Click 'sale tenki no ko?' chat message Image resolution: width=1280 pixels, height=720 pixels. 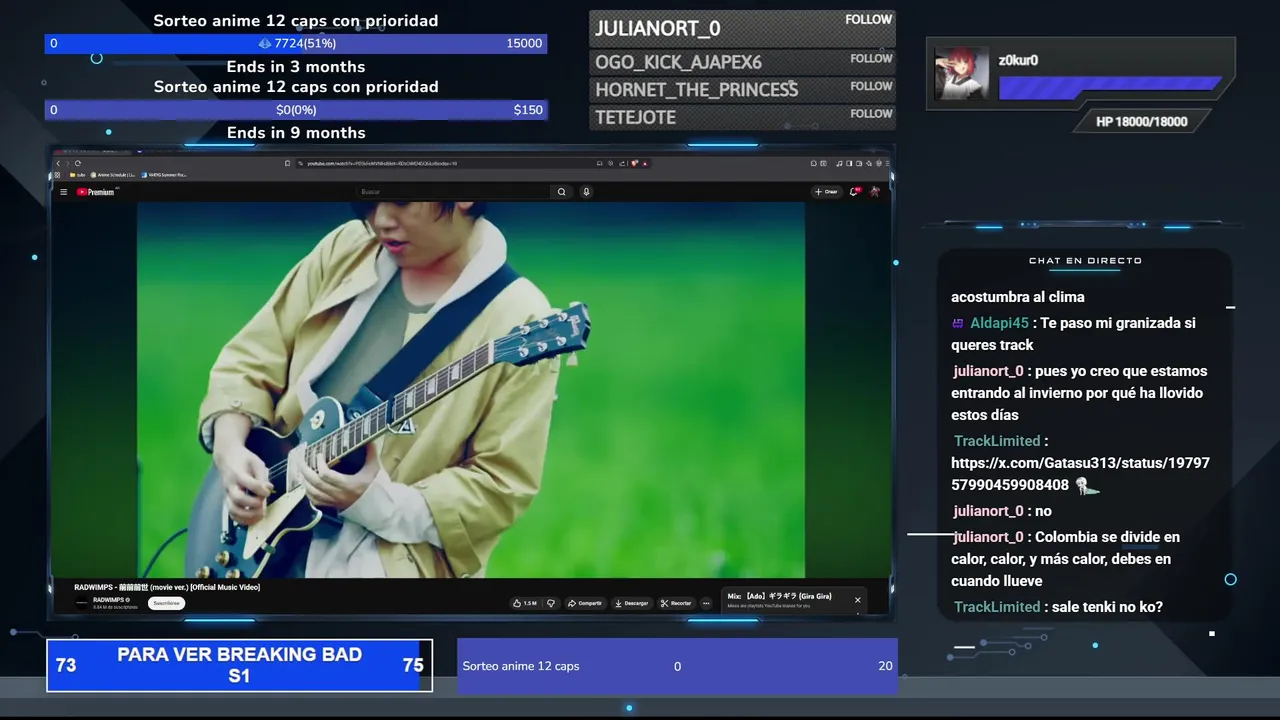coord(1107,607)
